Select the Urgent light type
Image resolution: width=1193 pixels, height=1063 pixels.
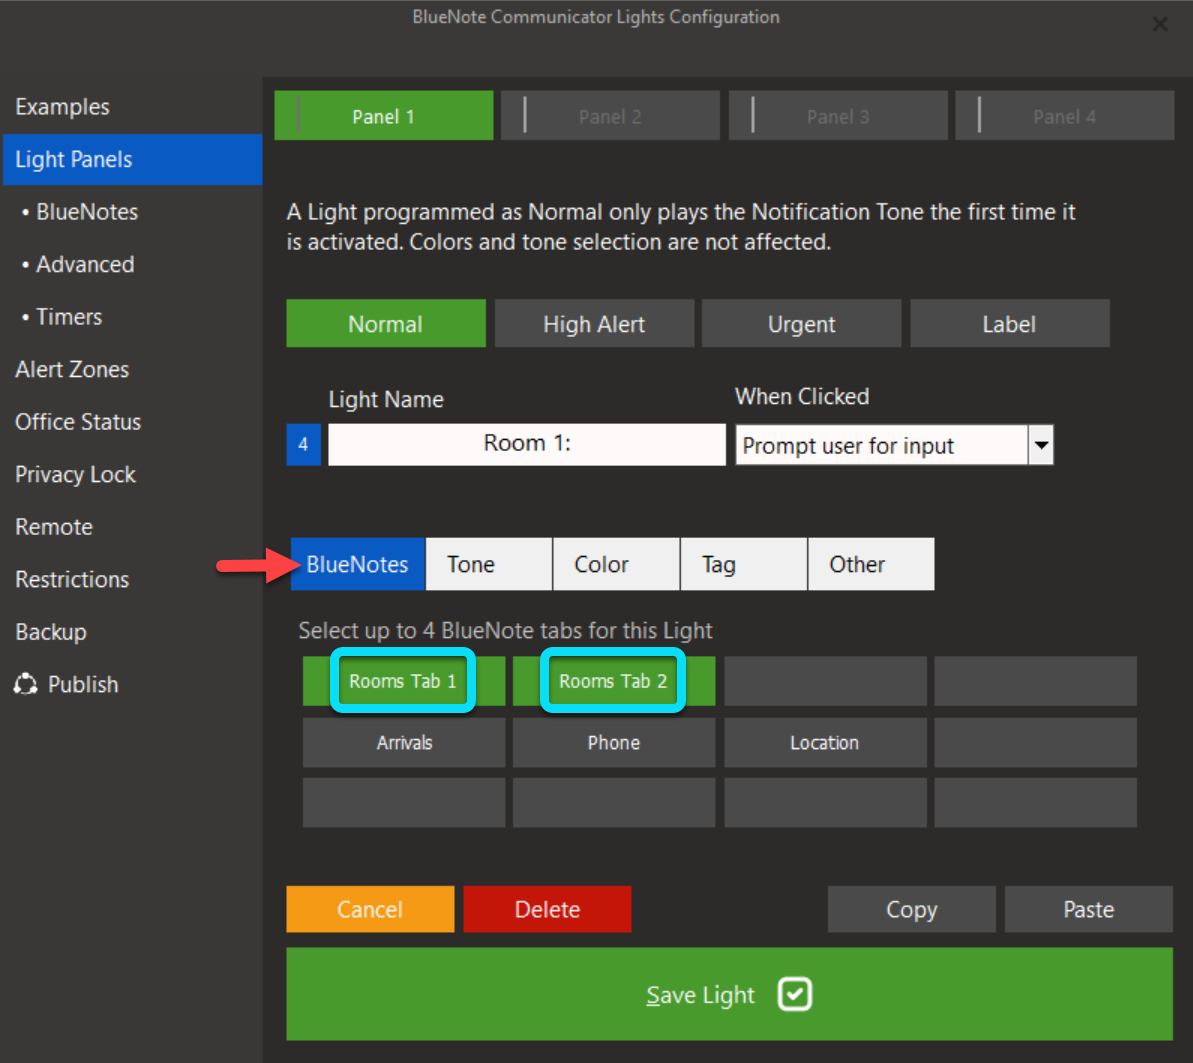801,323
